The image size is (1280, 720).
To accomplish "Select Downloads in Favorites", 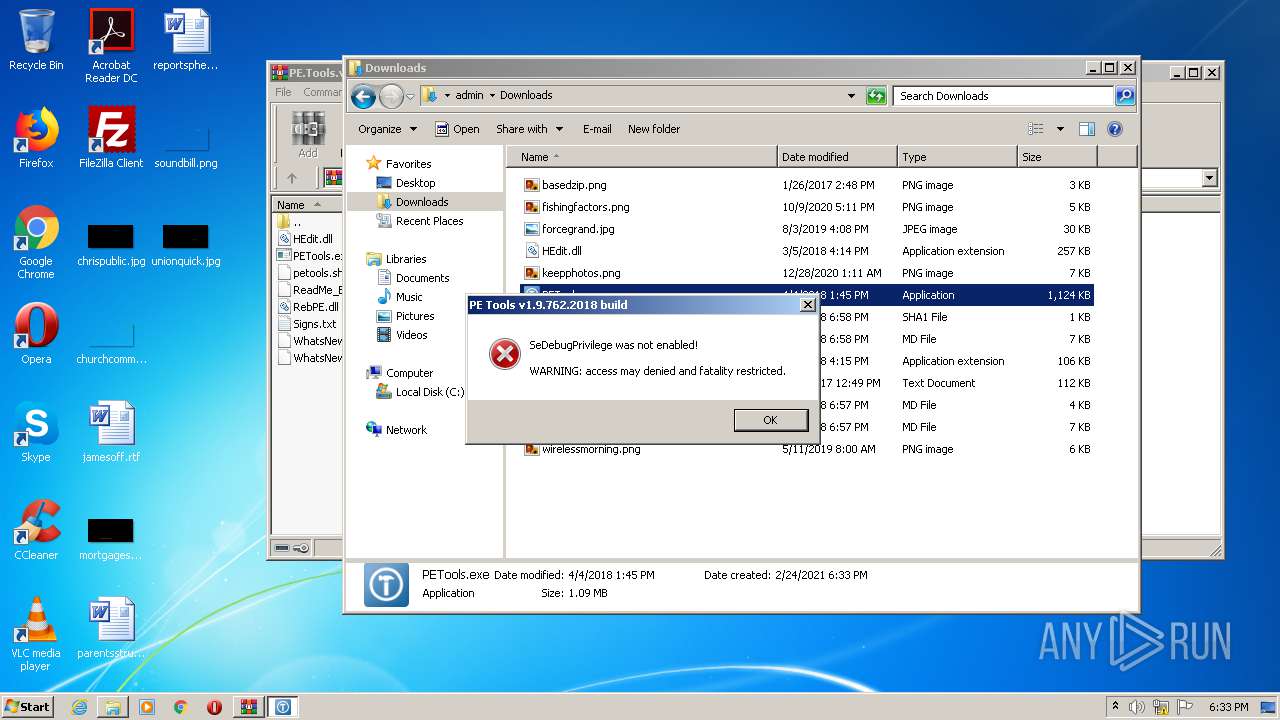I will [x=422, y=202].
